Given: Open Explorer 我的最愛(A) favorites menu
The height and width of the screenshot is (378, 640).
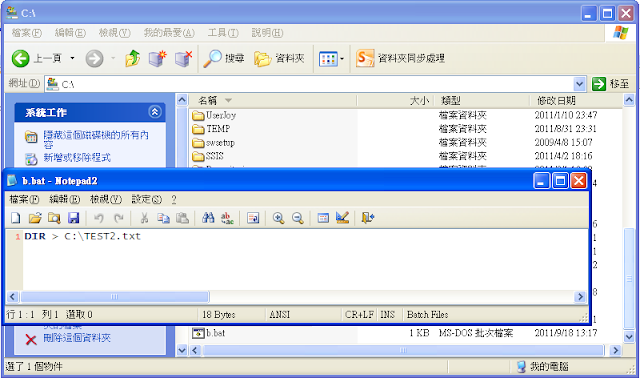Looking at the screenshot, I should click(x=169, y=33).
